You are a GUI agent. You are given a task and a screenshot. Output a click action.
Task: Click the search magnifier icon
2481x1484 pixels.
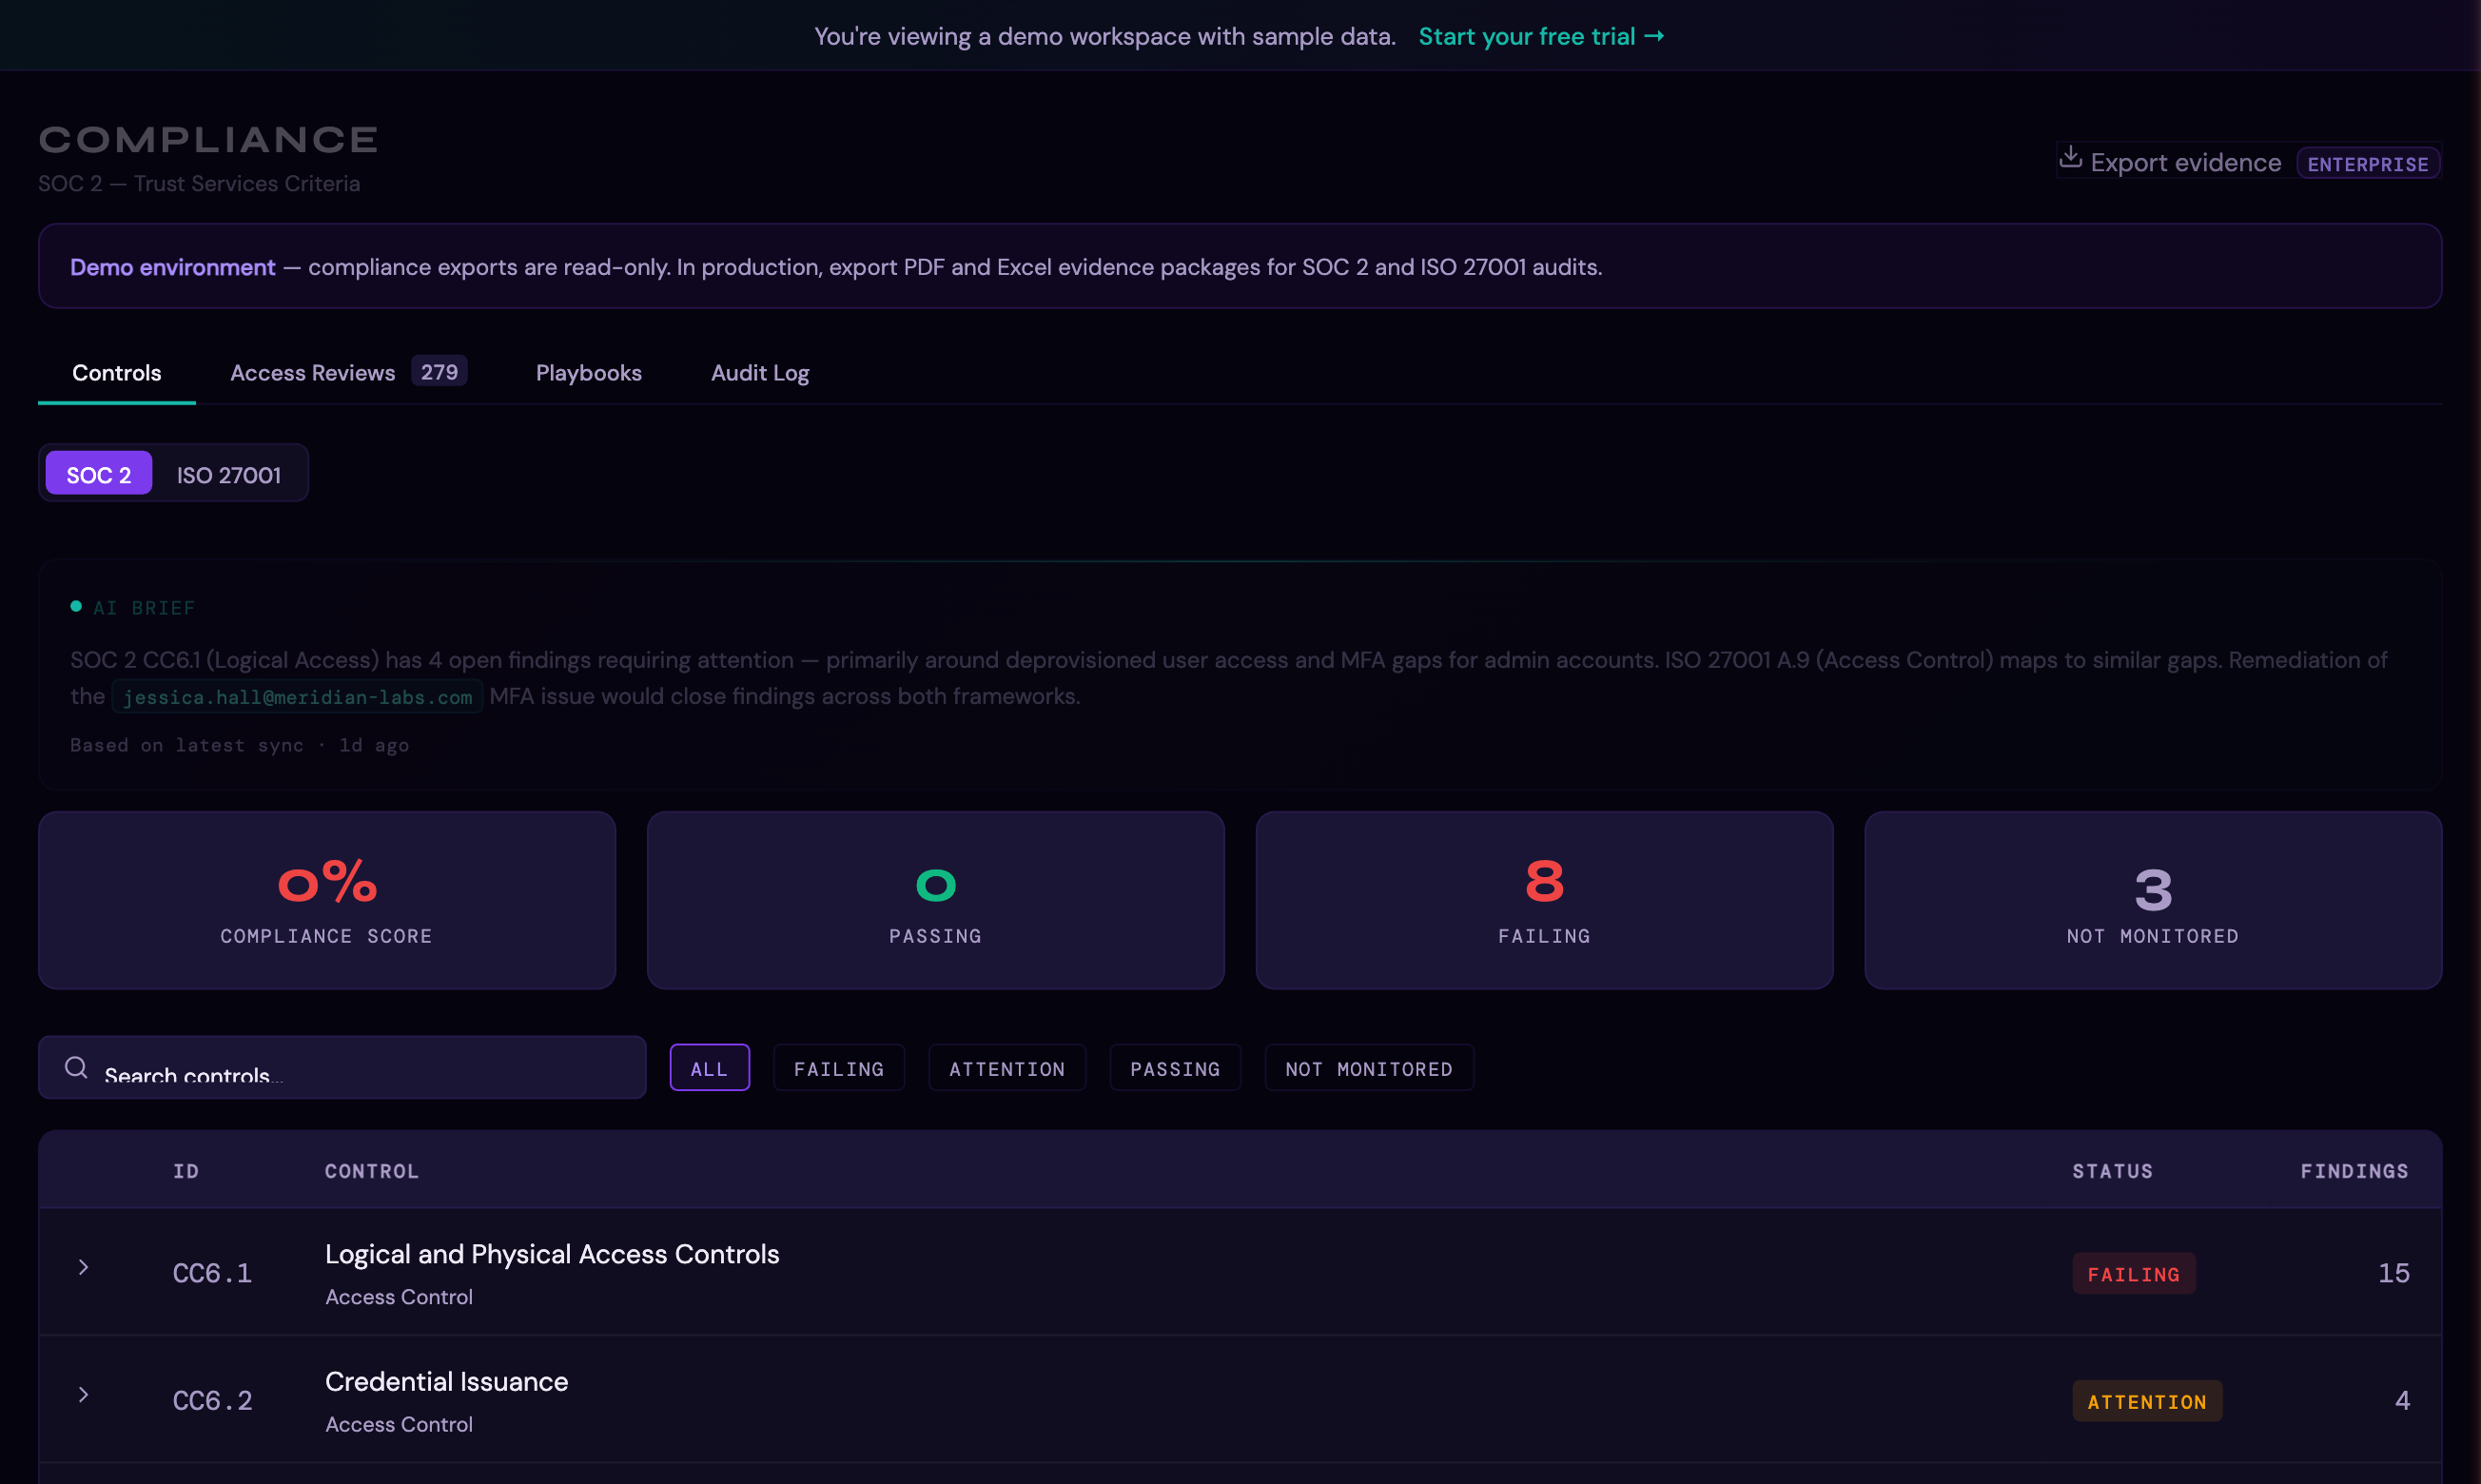76,1067
